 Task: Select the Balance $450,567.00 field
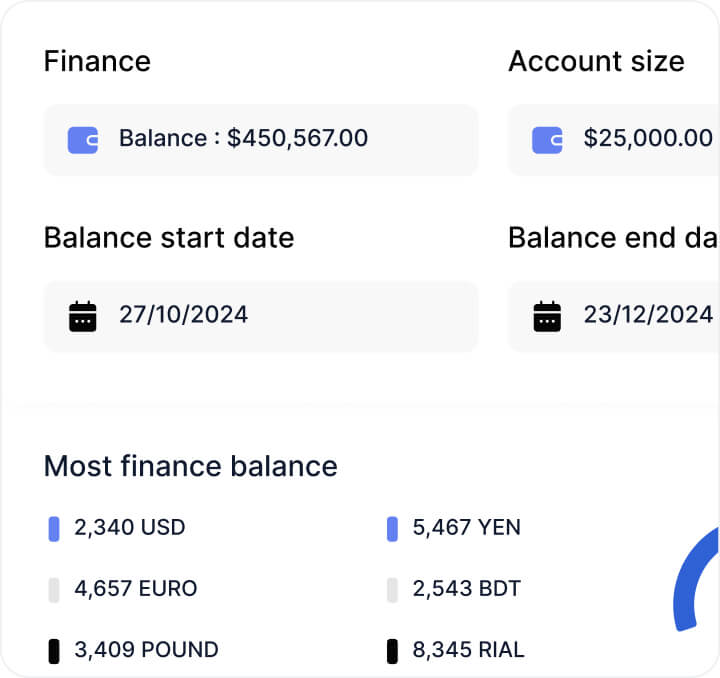tap(261, 140)
